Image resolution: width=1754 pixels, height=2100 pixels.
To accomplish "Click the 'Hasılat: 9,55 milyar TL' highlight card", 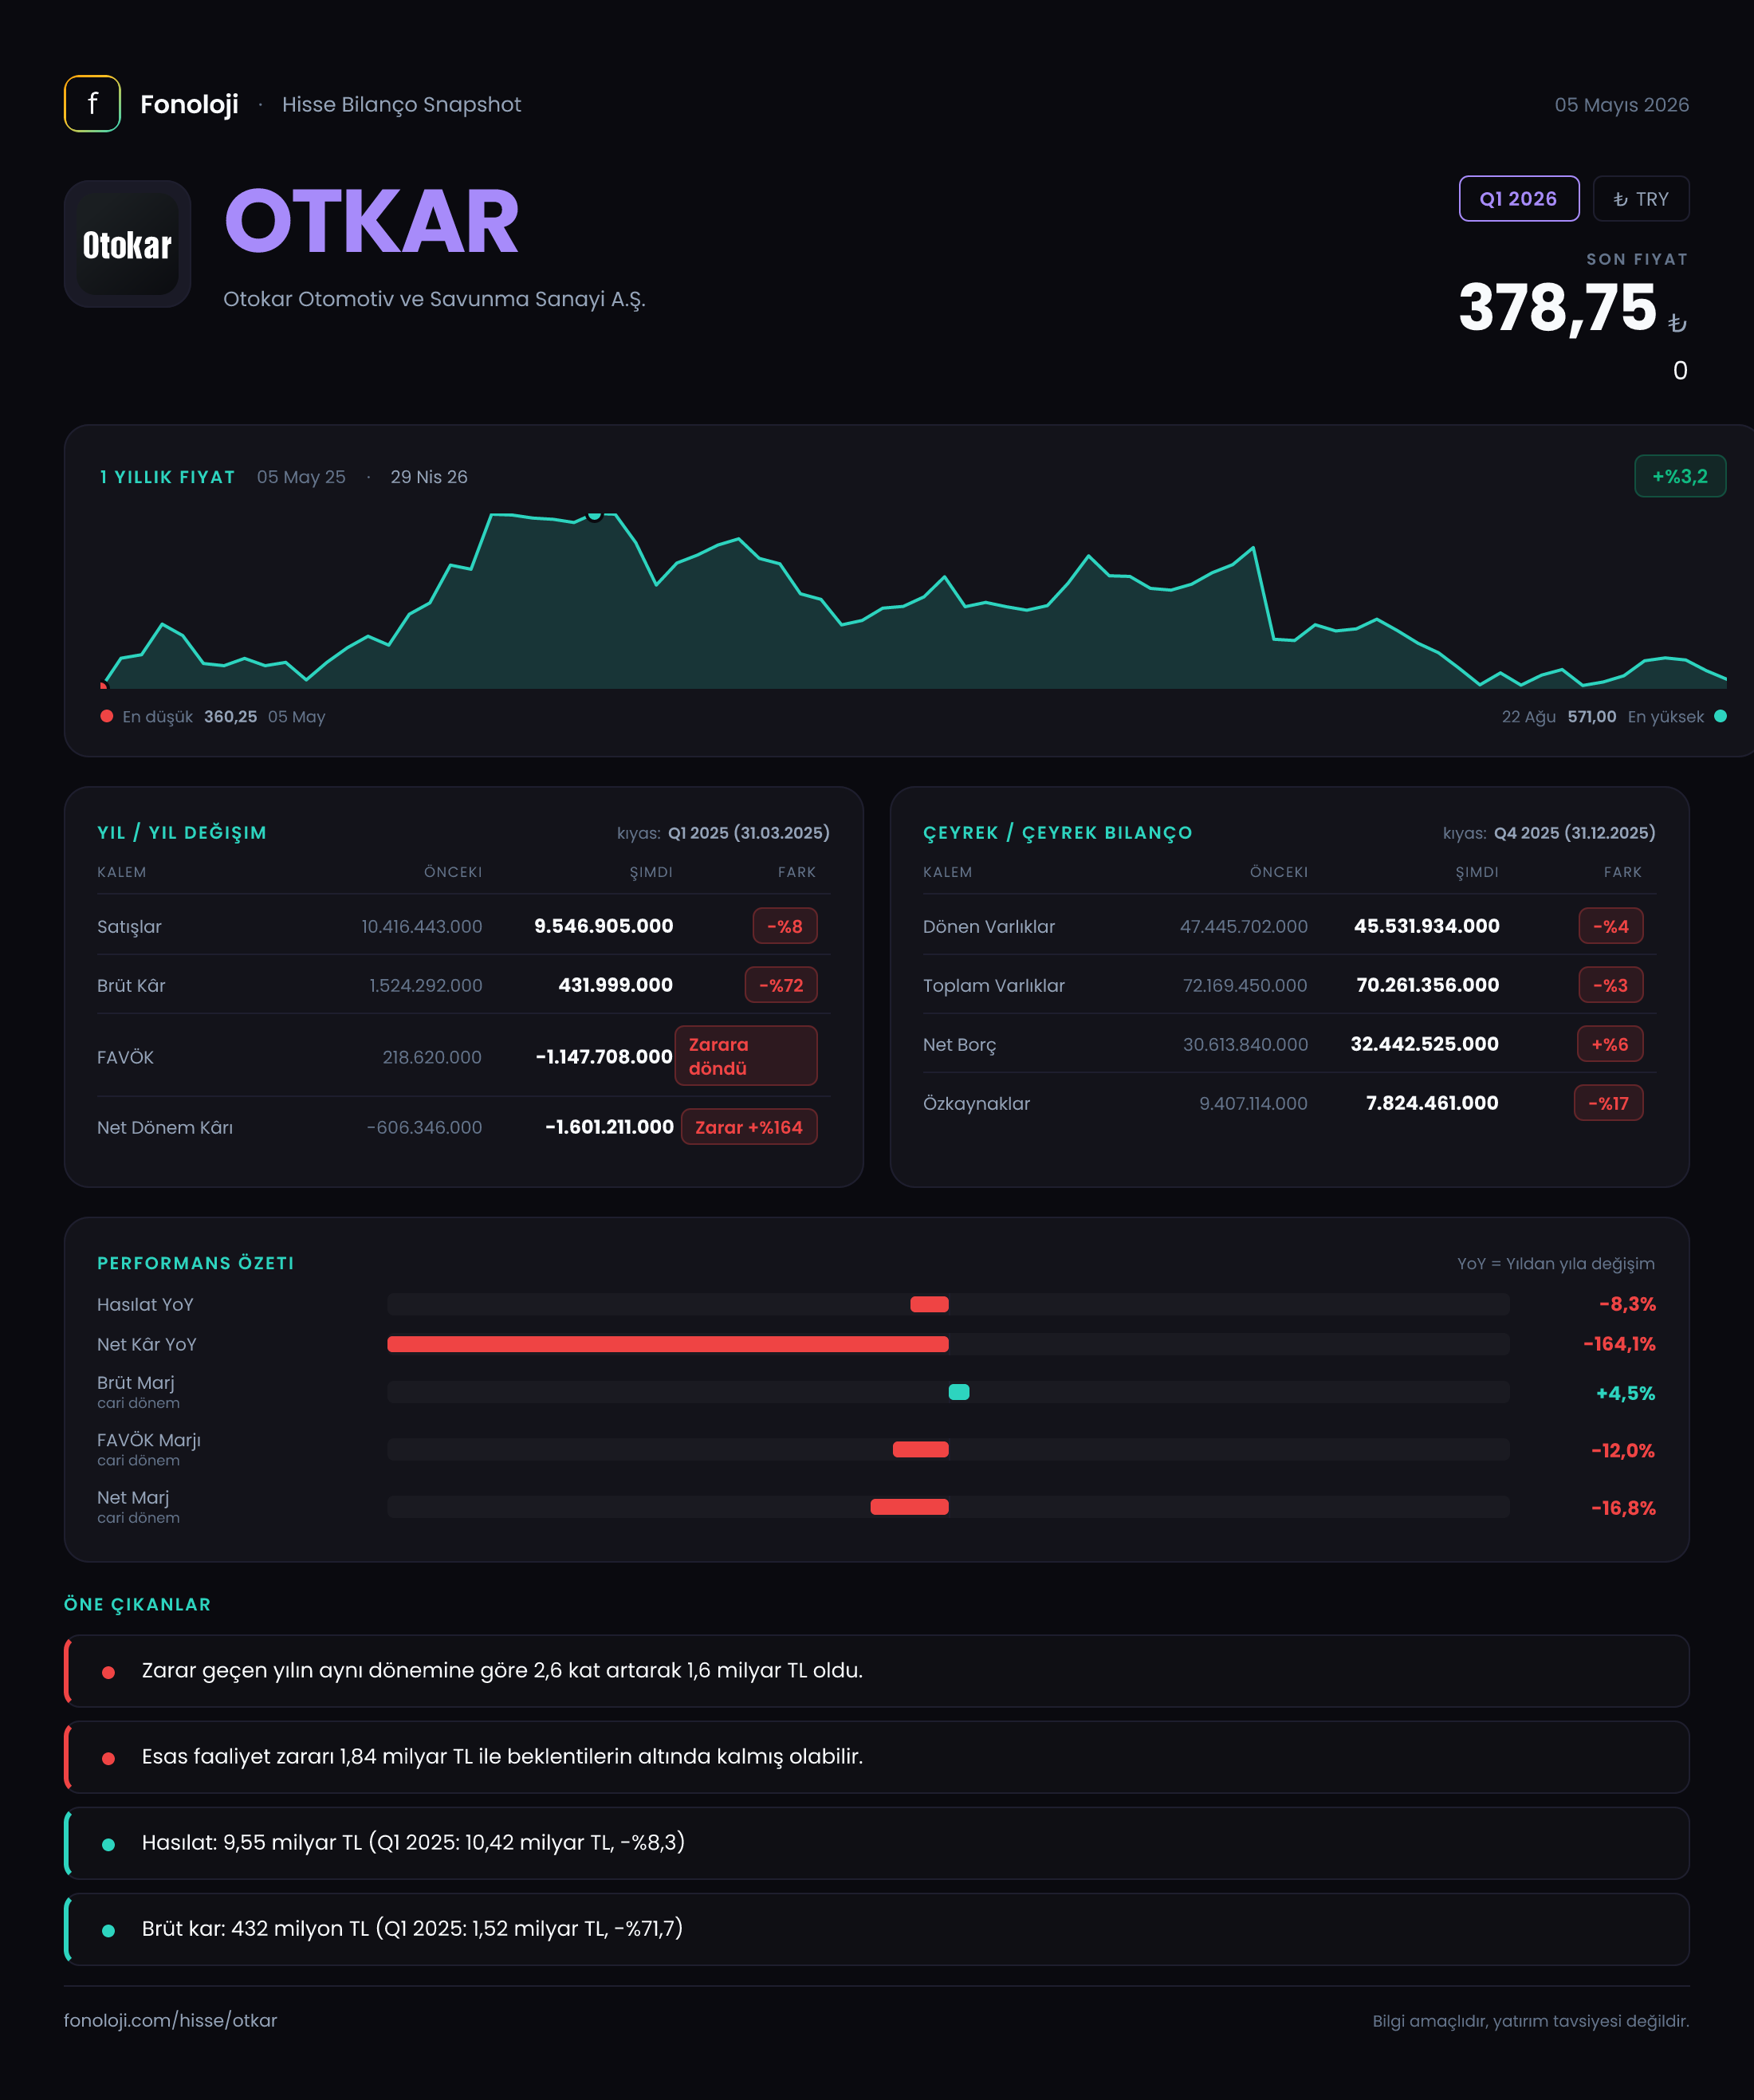I will click(x=877, y=1843).
